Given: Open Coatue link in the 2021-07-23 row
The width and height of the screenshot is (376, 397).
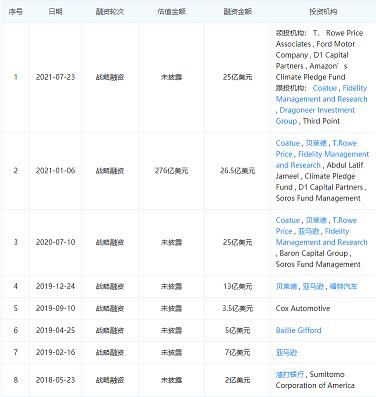Looking at the screenshot, I should 325,88.
